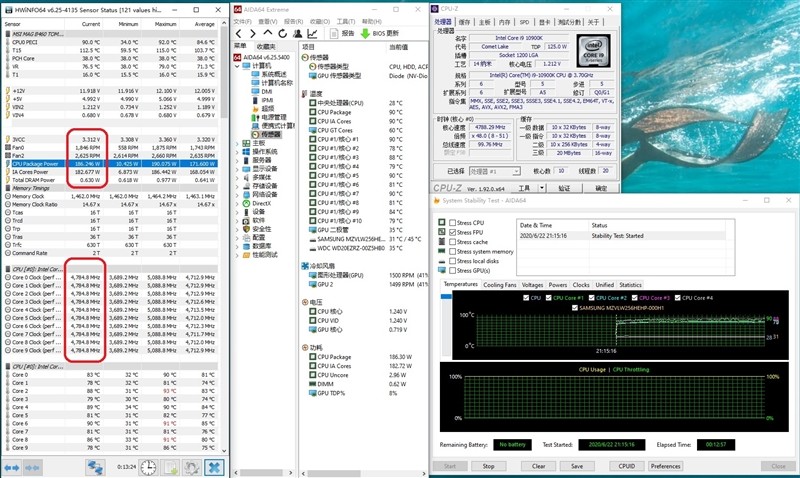Click the HWiNFO clock reset timer icon
The image size is (800, 478).
tap(148, 467)
